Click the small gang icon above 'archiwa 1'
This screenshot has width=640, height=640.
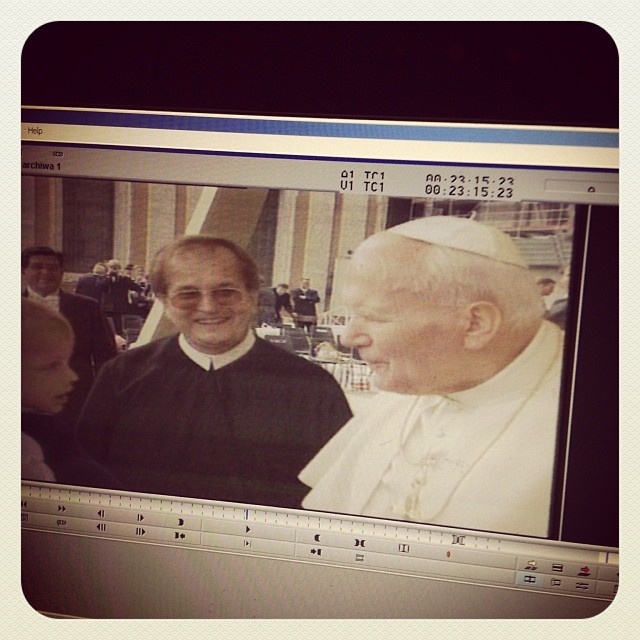(58, 154)
